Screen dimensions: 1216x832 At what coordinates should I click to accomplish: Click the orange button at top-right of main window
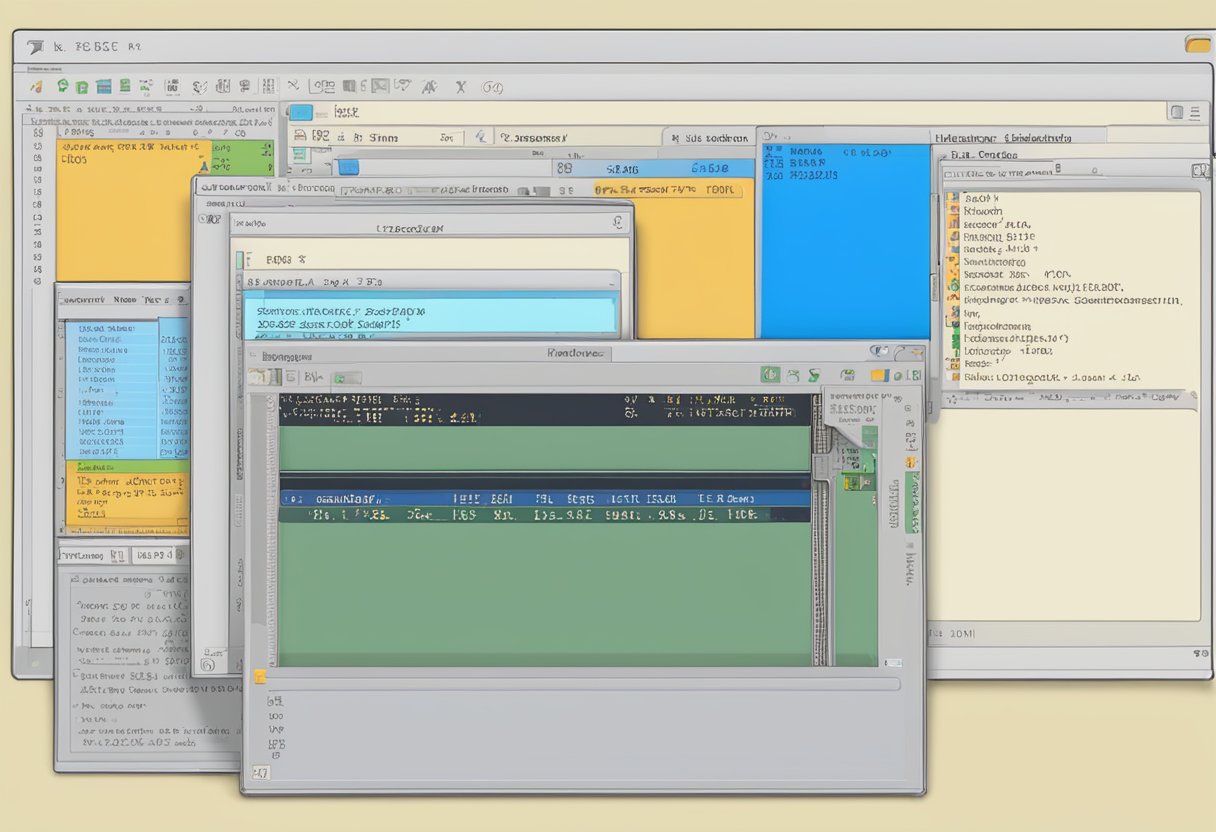[x=1197, y=45]
